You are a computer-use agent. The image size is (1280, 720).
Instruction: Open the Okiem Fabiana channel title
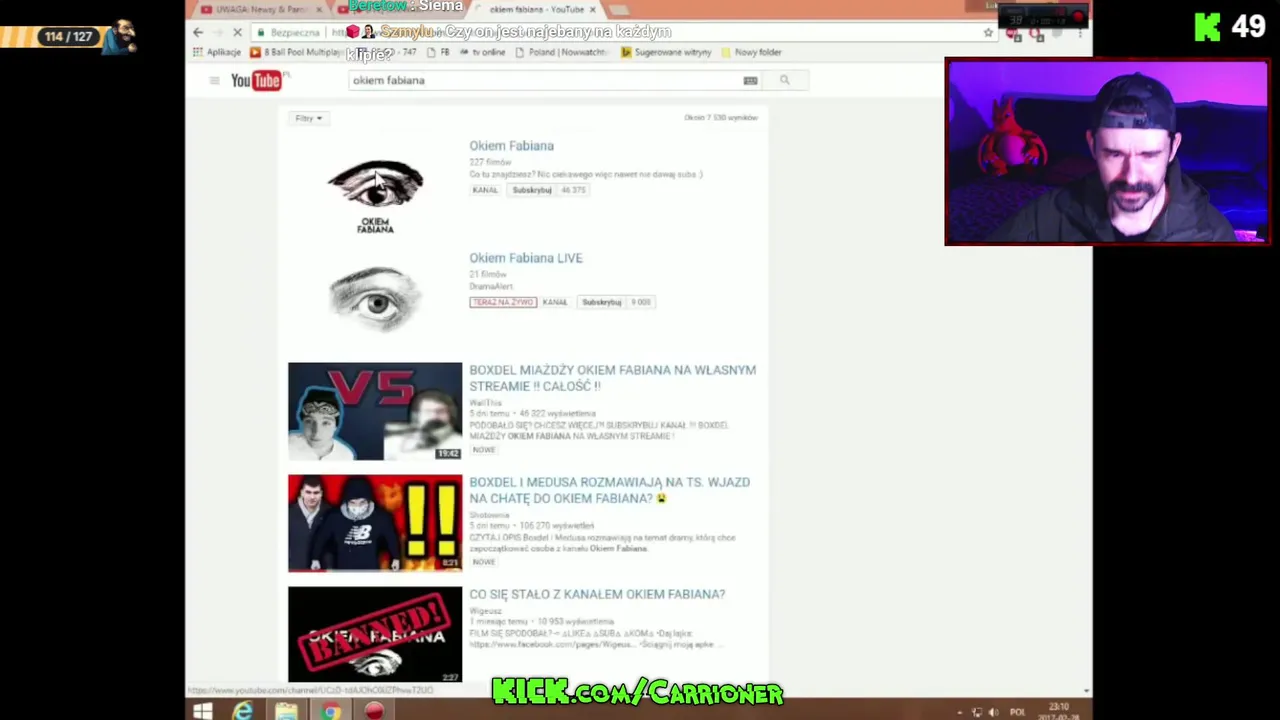coord(511,146)
